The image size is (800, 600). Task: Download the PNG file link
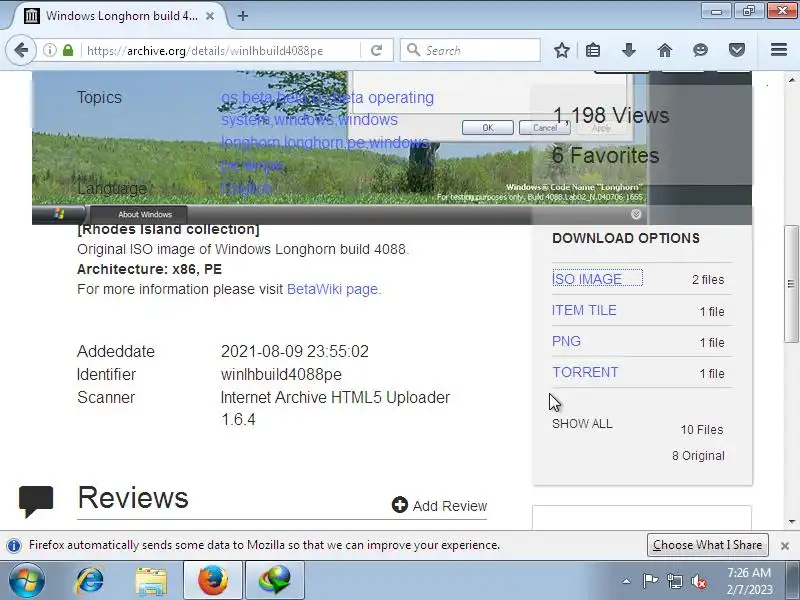click(x=566, y=341)
